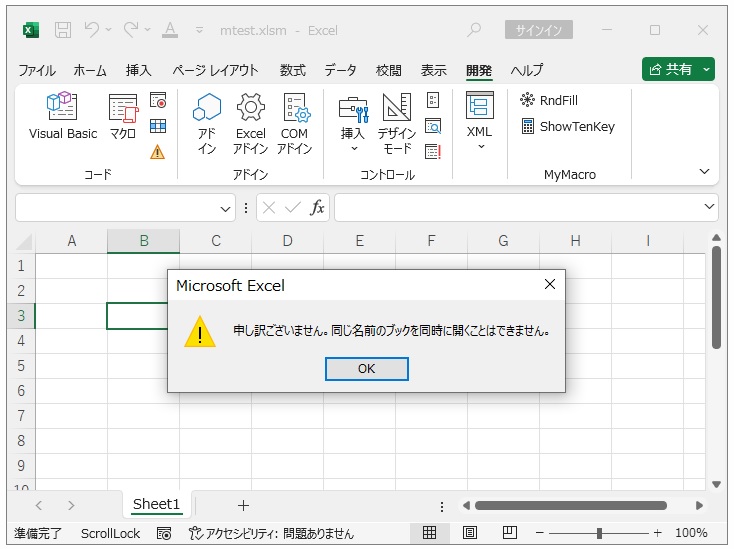
Task: Select row 5 header
Action: pos(21,366)
